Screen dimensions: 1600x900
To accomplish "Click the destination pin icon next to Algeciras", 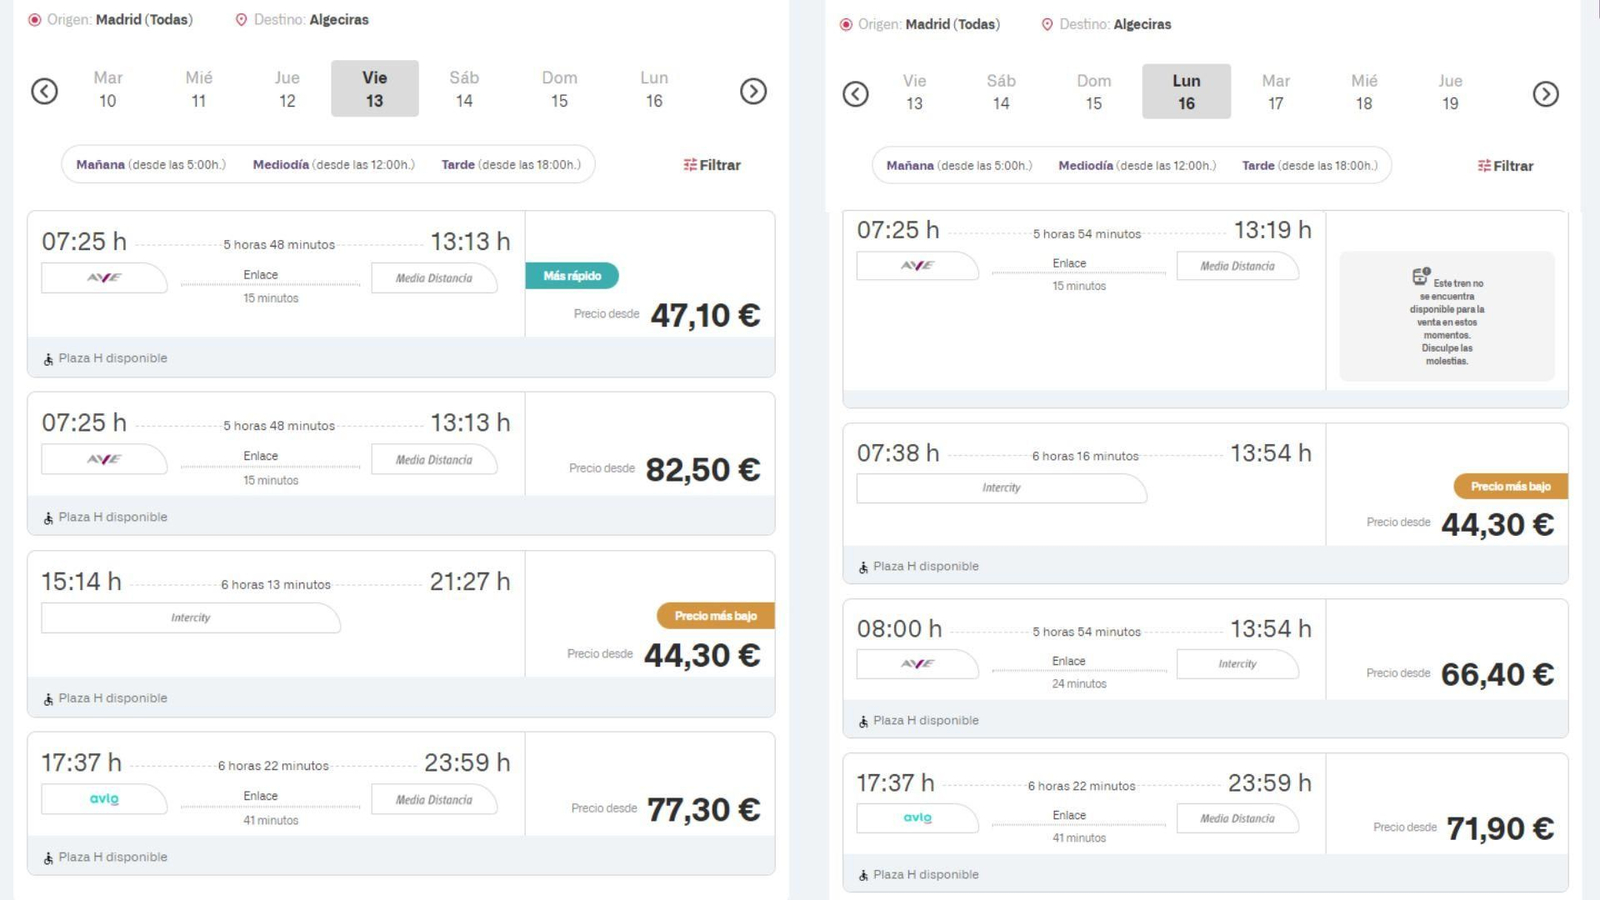I will pos(240,19).
